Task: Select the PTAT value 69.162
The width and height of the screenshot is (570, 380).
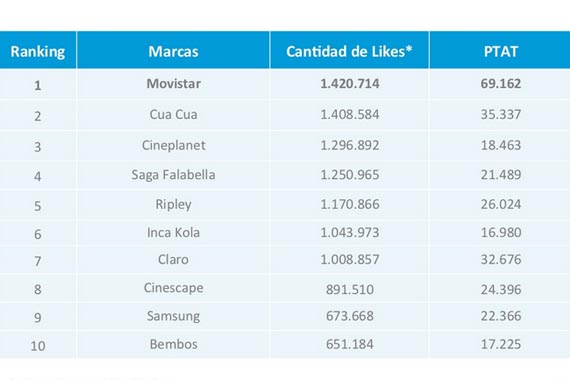Action: (x=501, y=84)
